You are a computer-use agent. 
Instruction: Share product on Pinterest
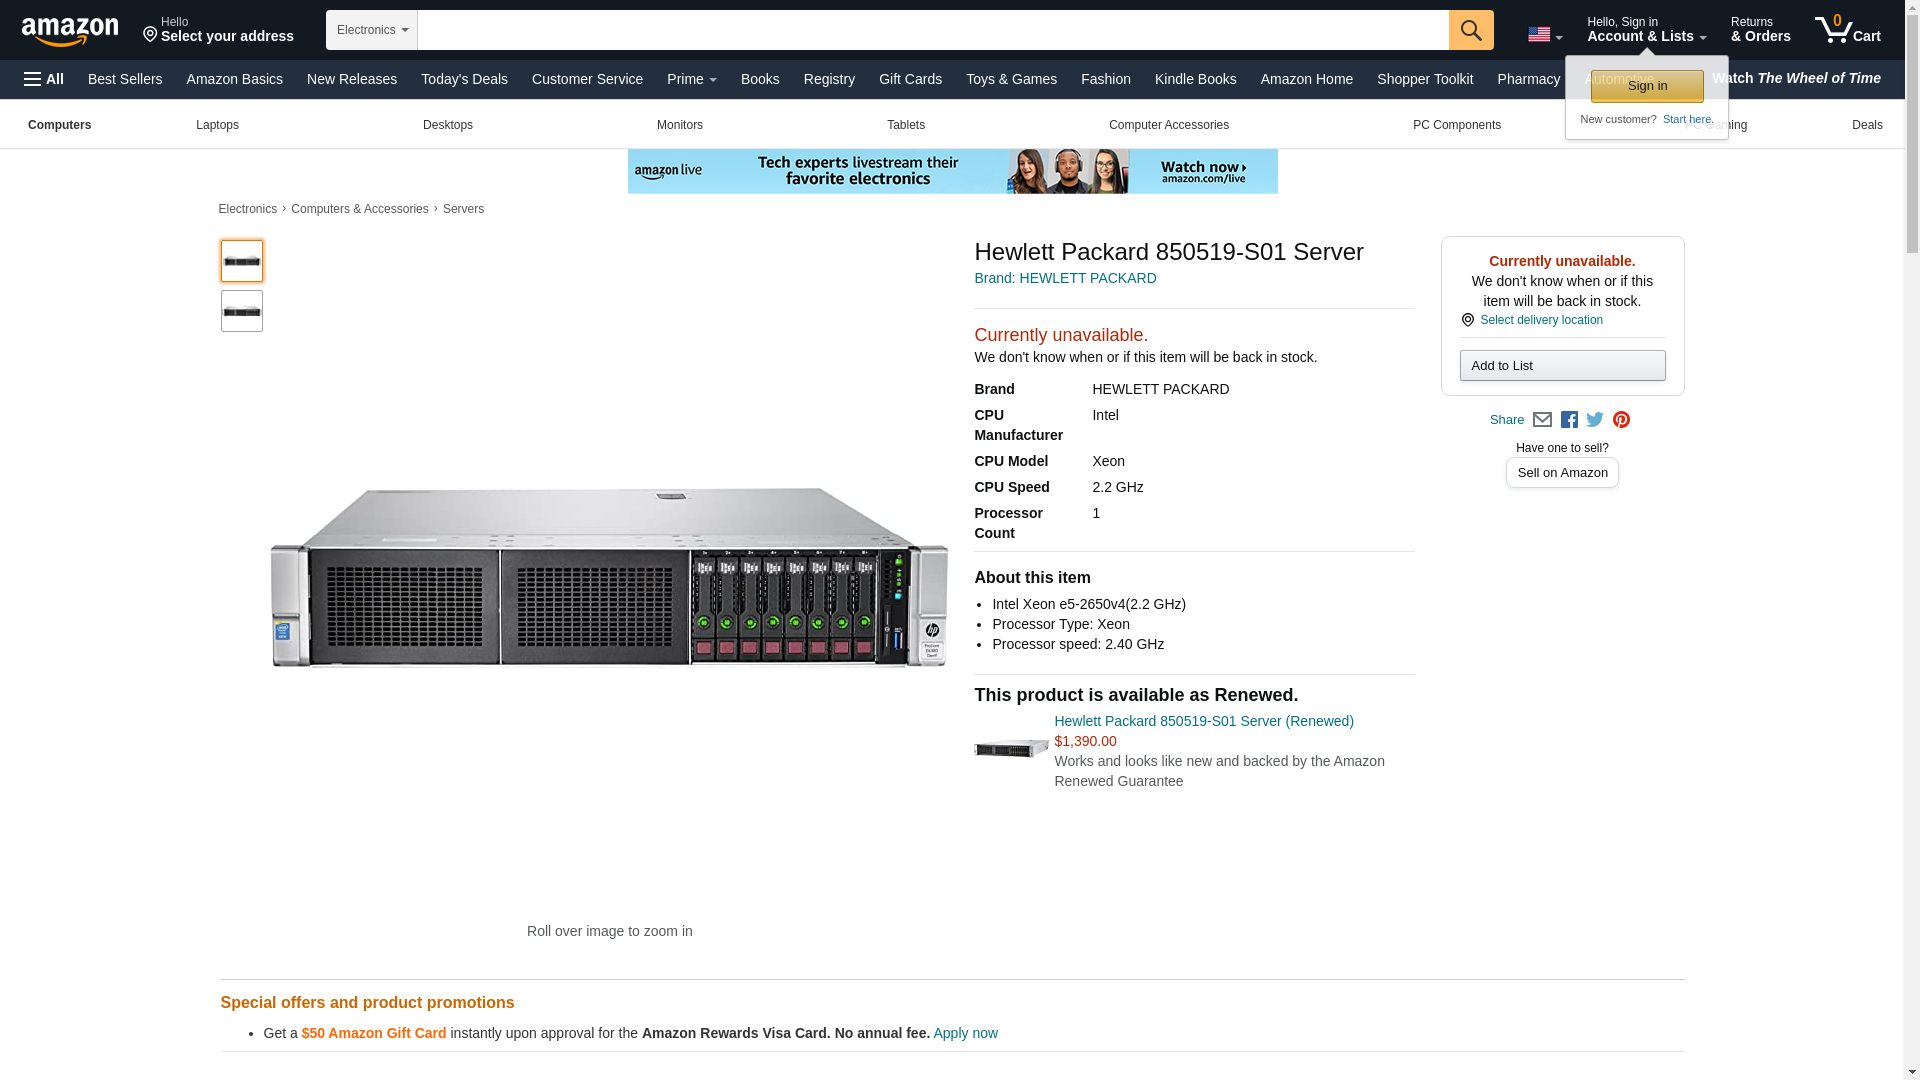1621,420
